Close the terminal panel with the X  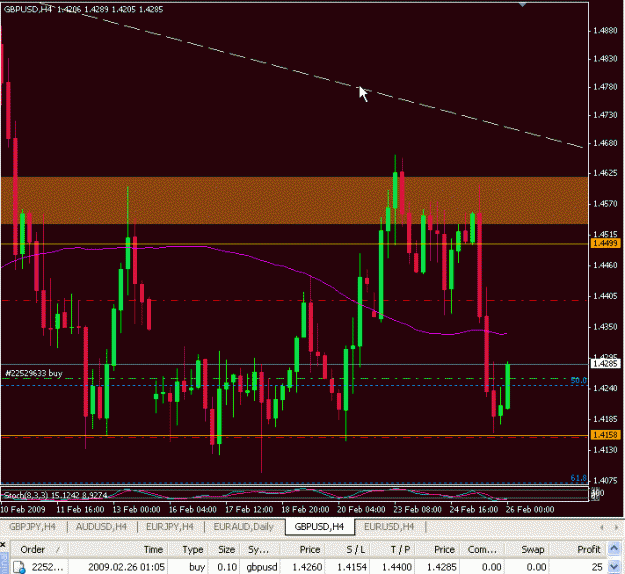(3, 545)
